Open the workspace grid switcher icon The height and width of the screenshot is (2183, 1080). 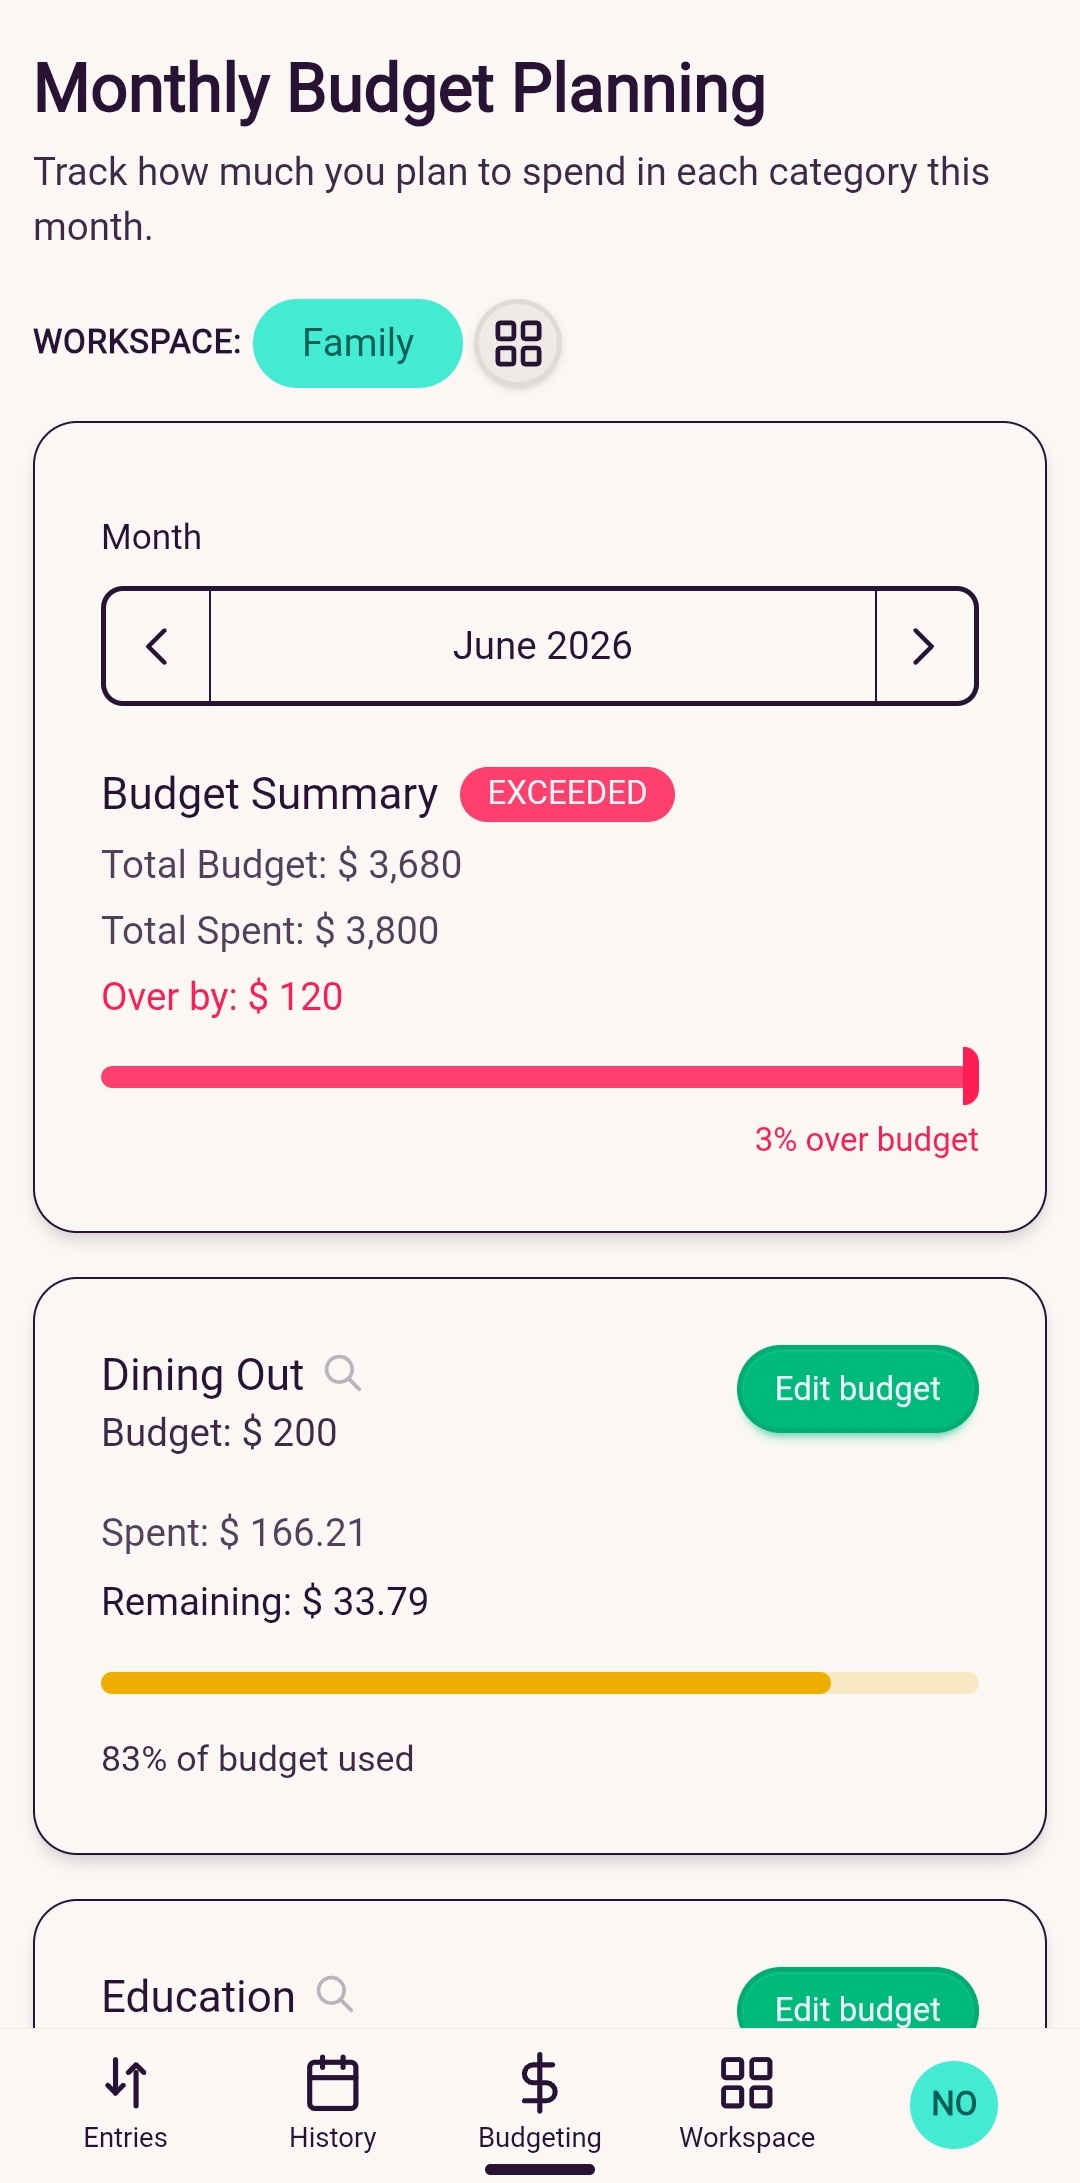518,343
